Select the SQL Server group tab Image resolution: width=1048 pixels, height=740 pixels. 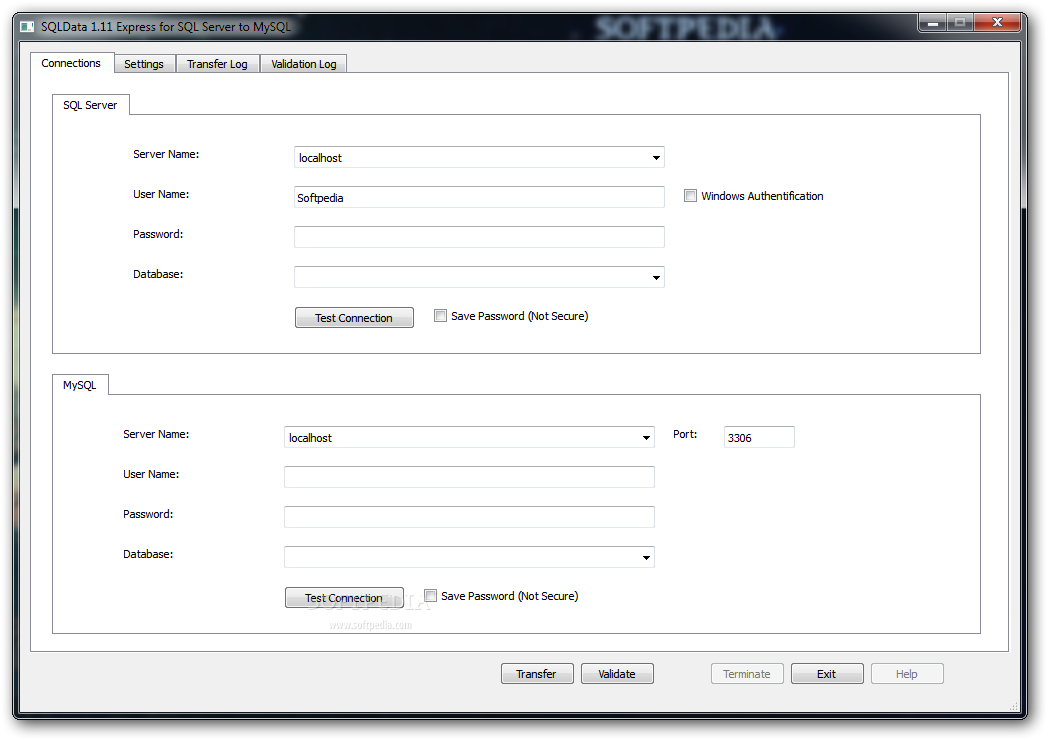90,105
